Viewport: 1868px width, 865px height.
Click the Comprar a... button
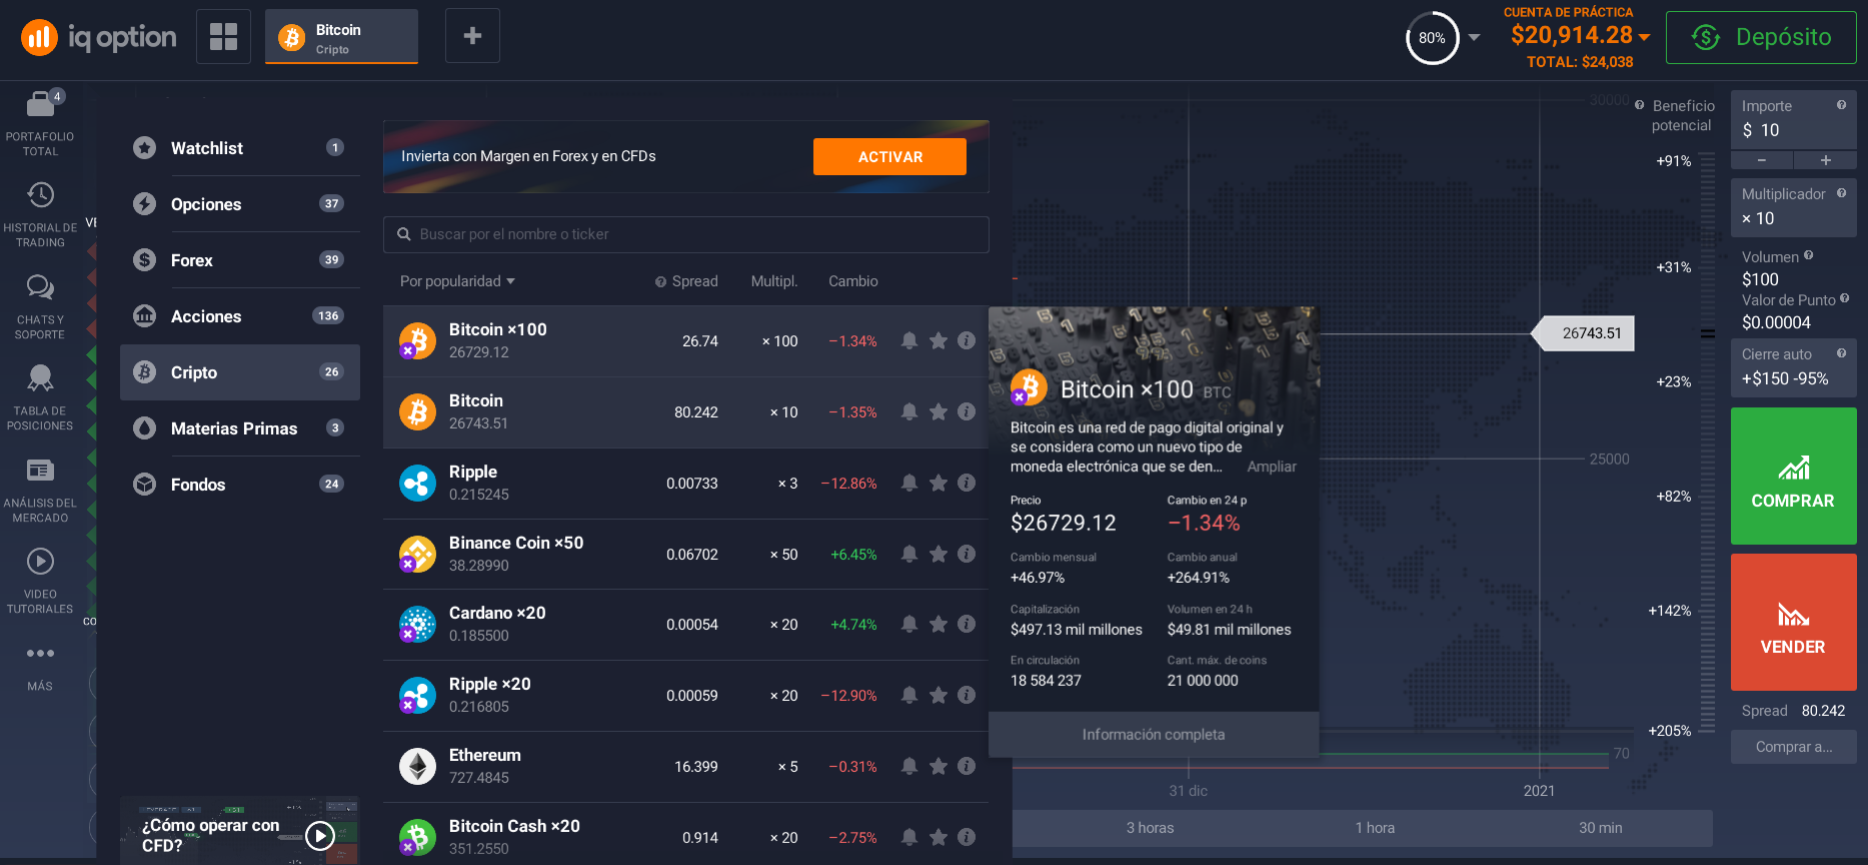pos(1794,747)
